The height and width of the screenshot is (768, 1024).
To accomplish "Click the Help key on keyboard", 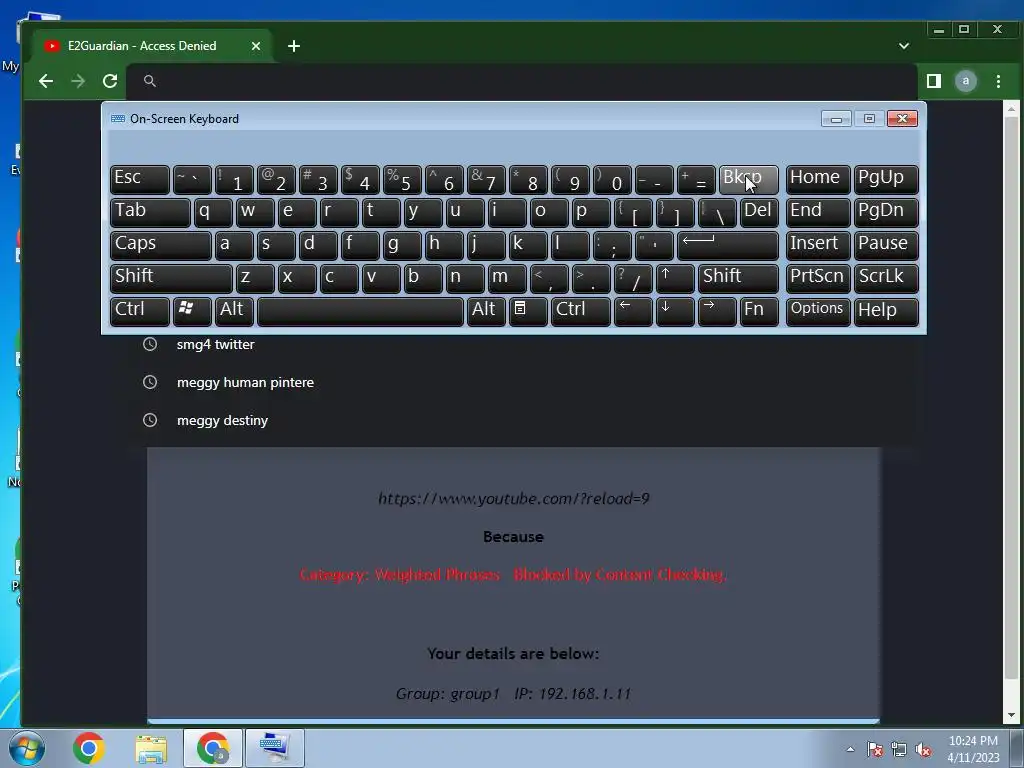I will 886,312.
